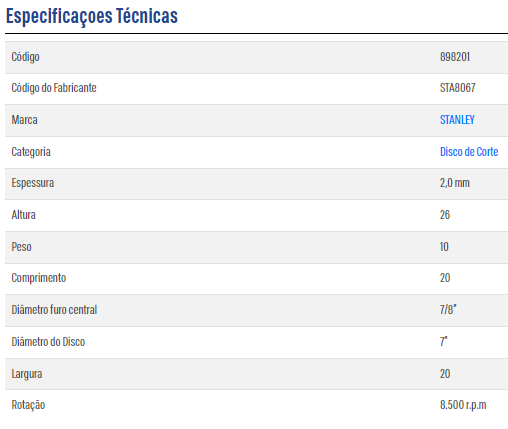Open the Disco de Corte category link
Screen dimensions: 508x429
tap(469, 152)
